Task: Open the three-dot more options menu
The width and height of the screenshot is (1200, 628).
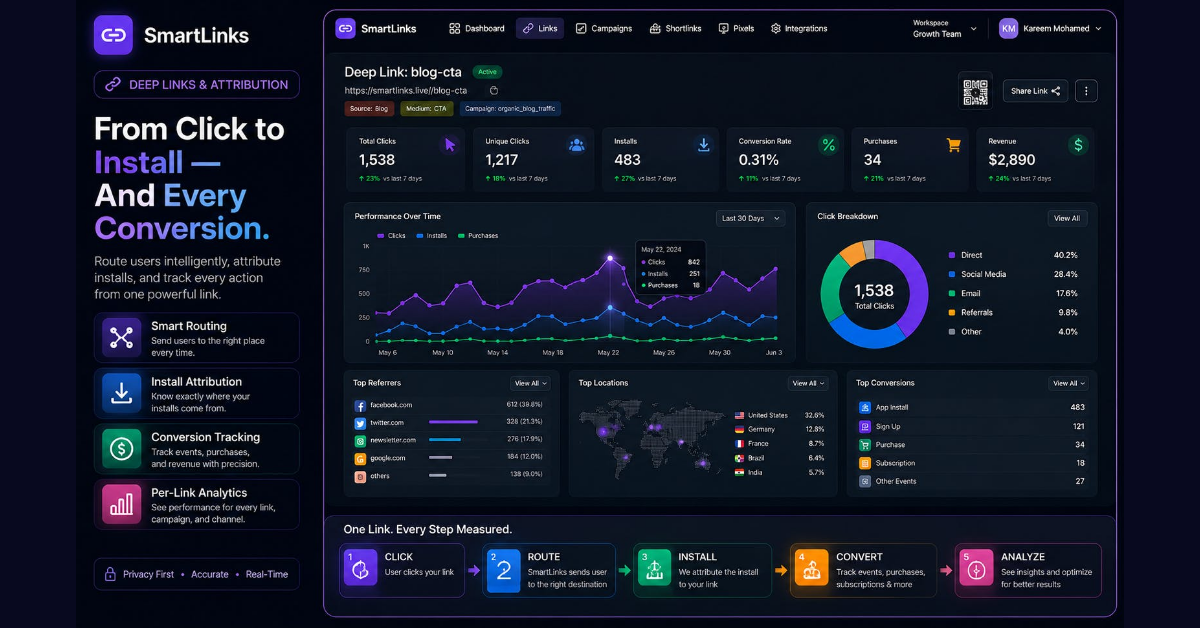Action: (1086, 91)
